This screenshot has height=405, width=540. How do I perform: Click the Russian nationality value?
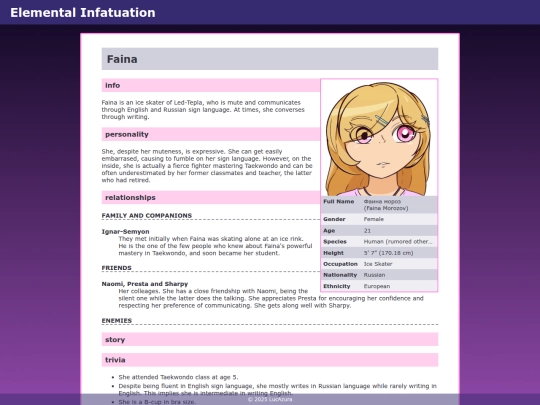click(374, 275)
